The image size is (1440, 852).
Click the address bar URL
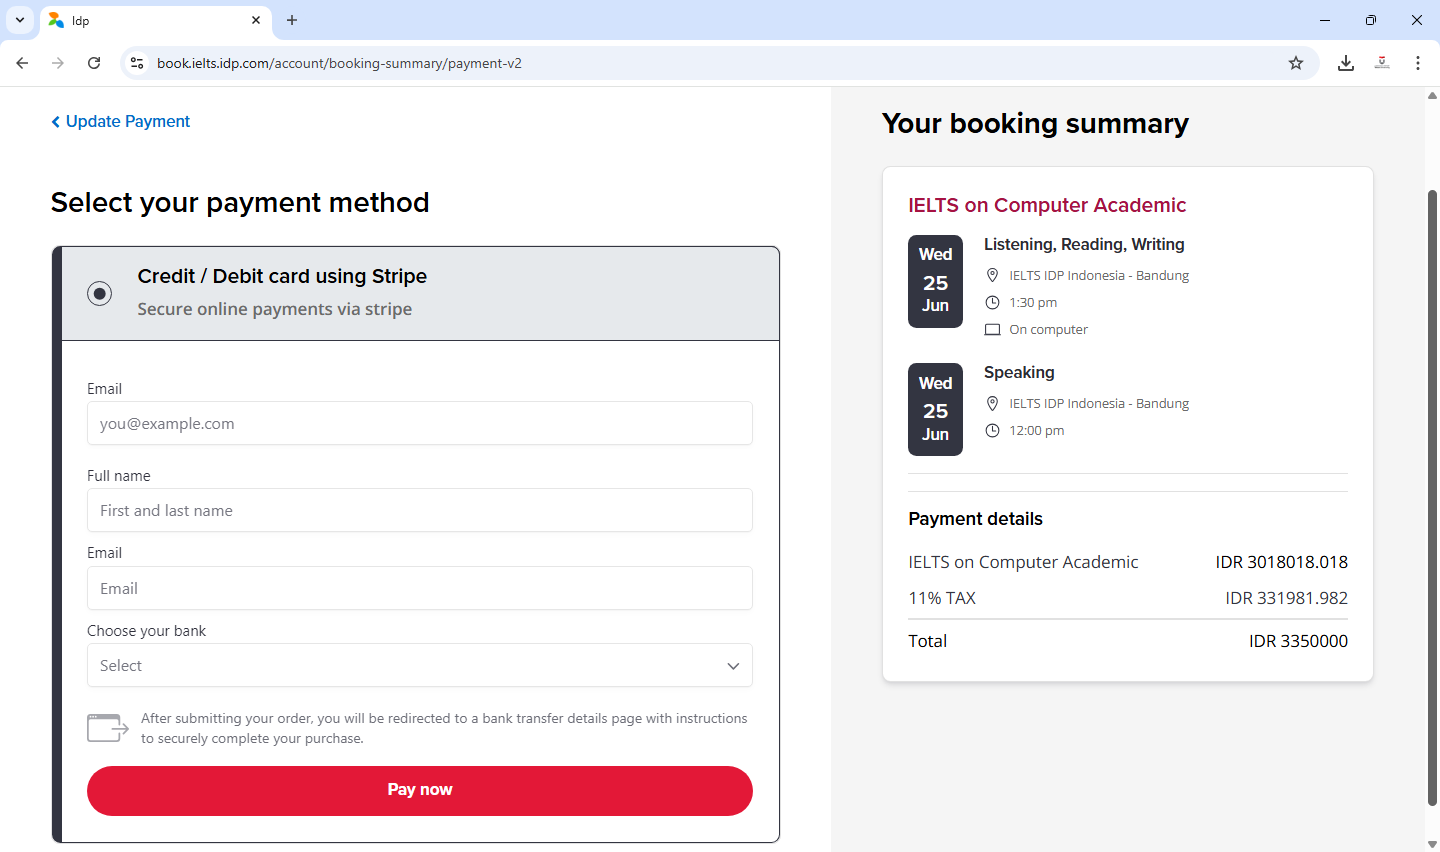click(339, 63)
